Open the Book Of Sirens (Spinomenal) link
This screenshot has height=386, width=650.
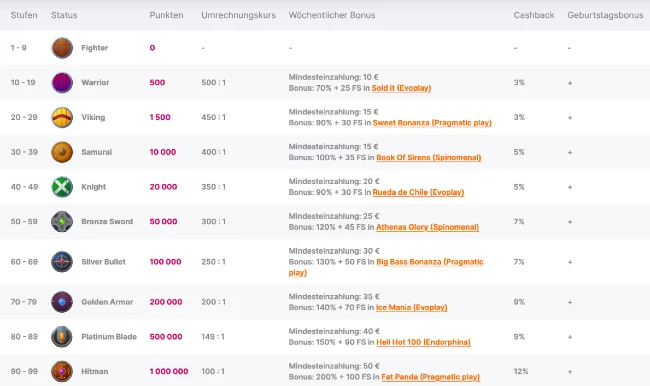(x=429, y=158)
